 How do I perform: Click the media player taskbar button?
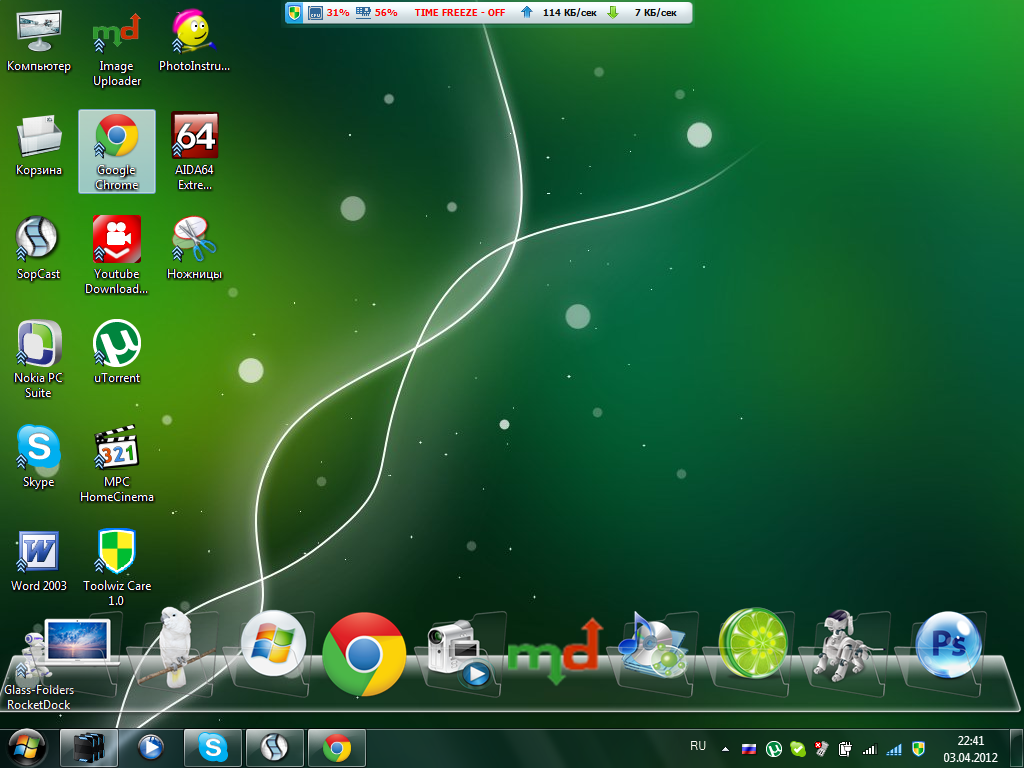pos(151,747)
